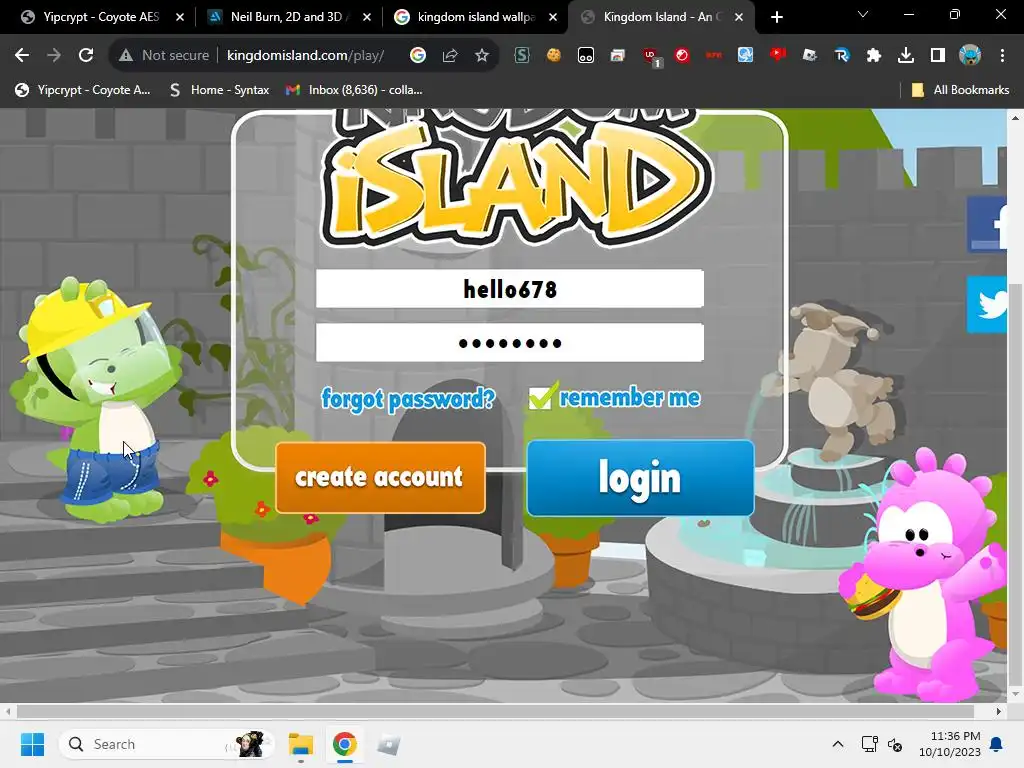Toggle the Chrome side panel
The image size is (1024, 768).
click(938, 56)
